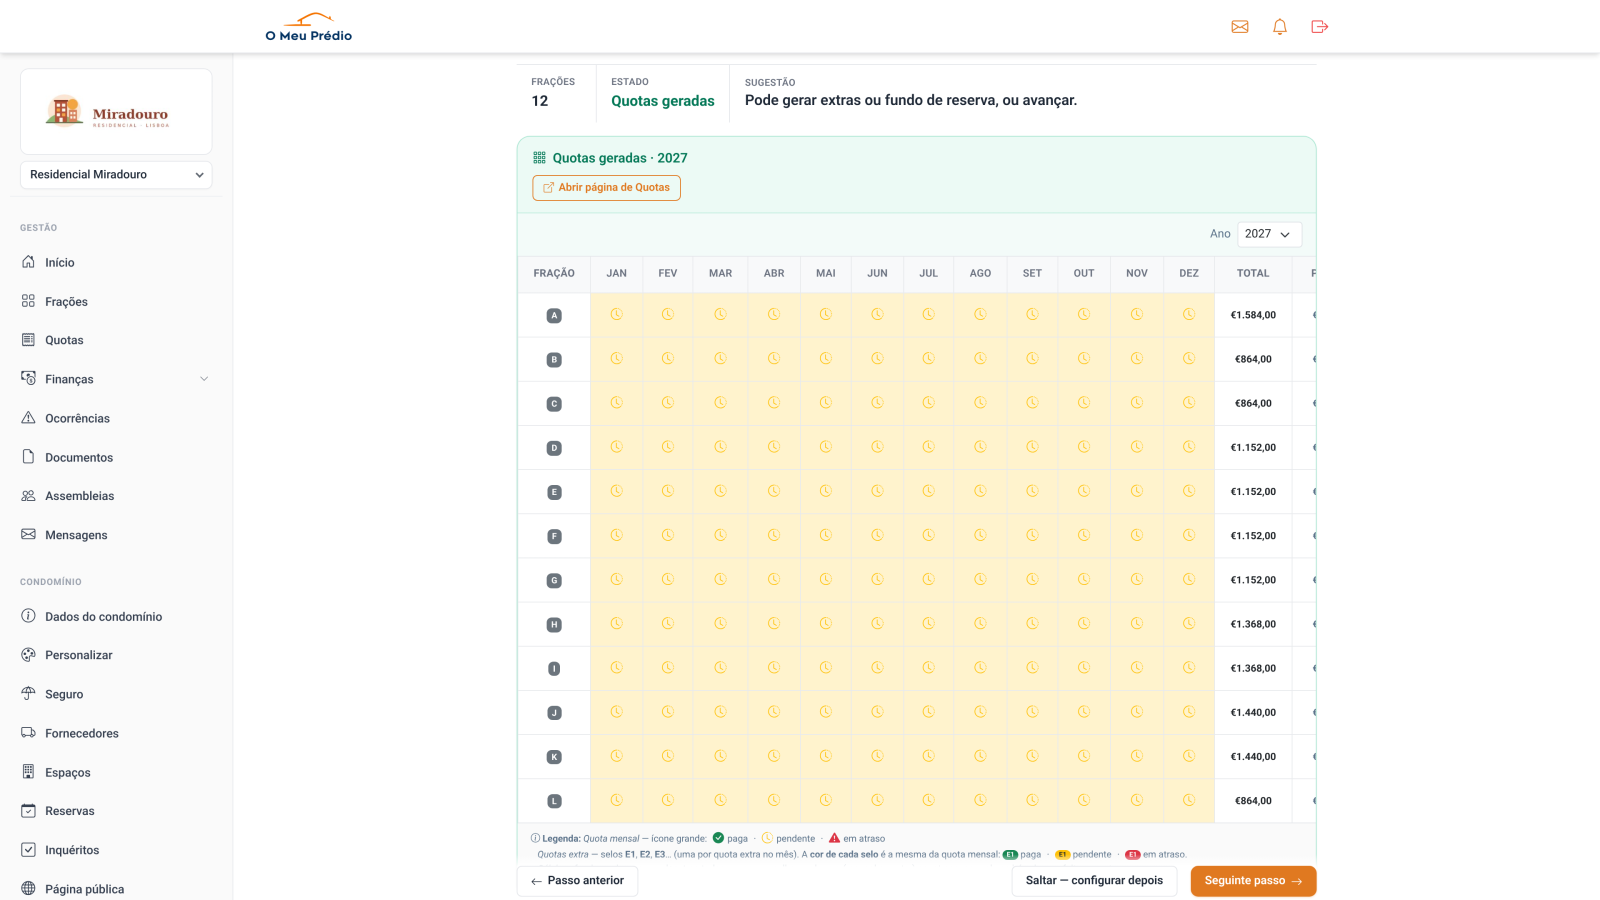Select the fração K badge
1600x900 pixels.
point(554,757)
